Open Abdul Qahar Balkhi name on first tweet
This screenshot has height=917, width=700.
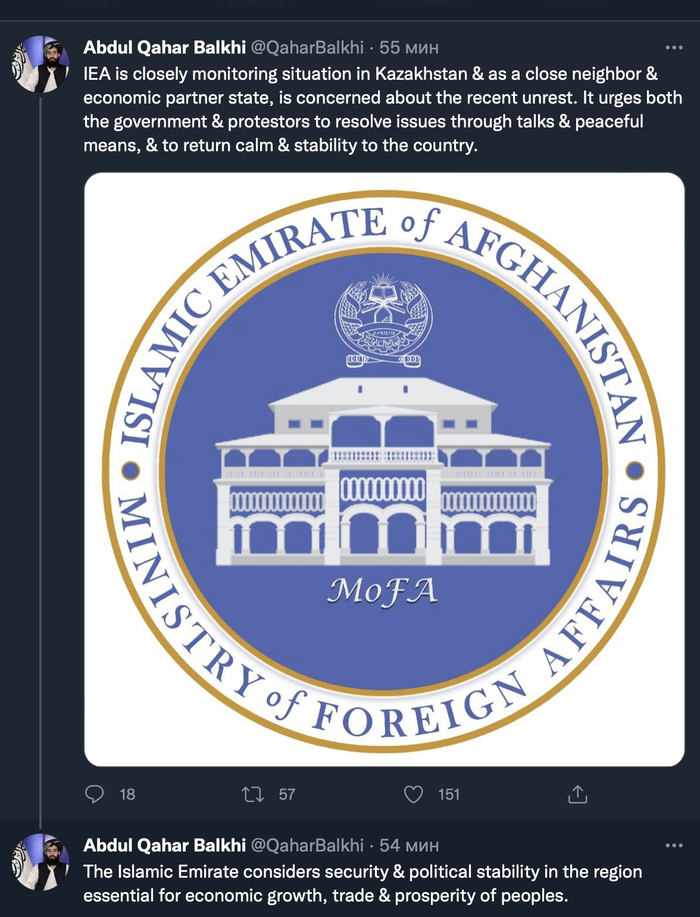click(x=163, y=47)
